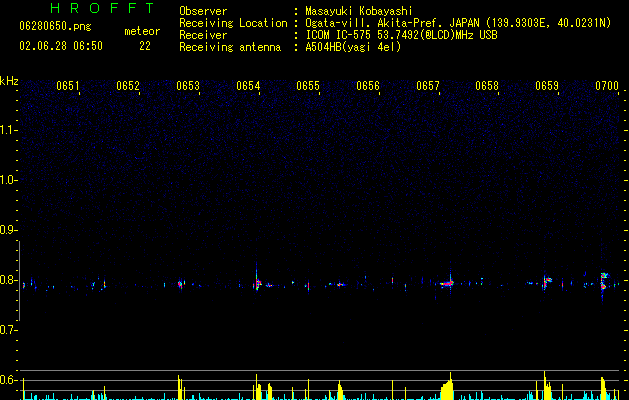Click the 0.8 kHz axis label
The width and height of the screenshot is (629, 400).
click(8, 280)
